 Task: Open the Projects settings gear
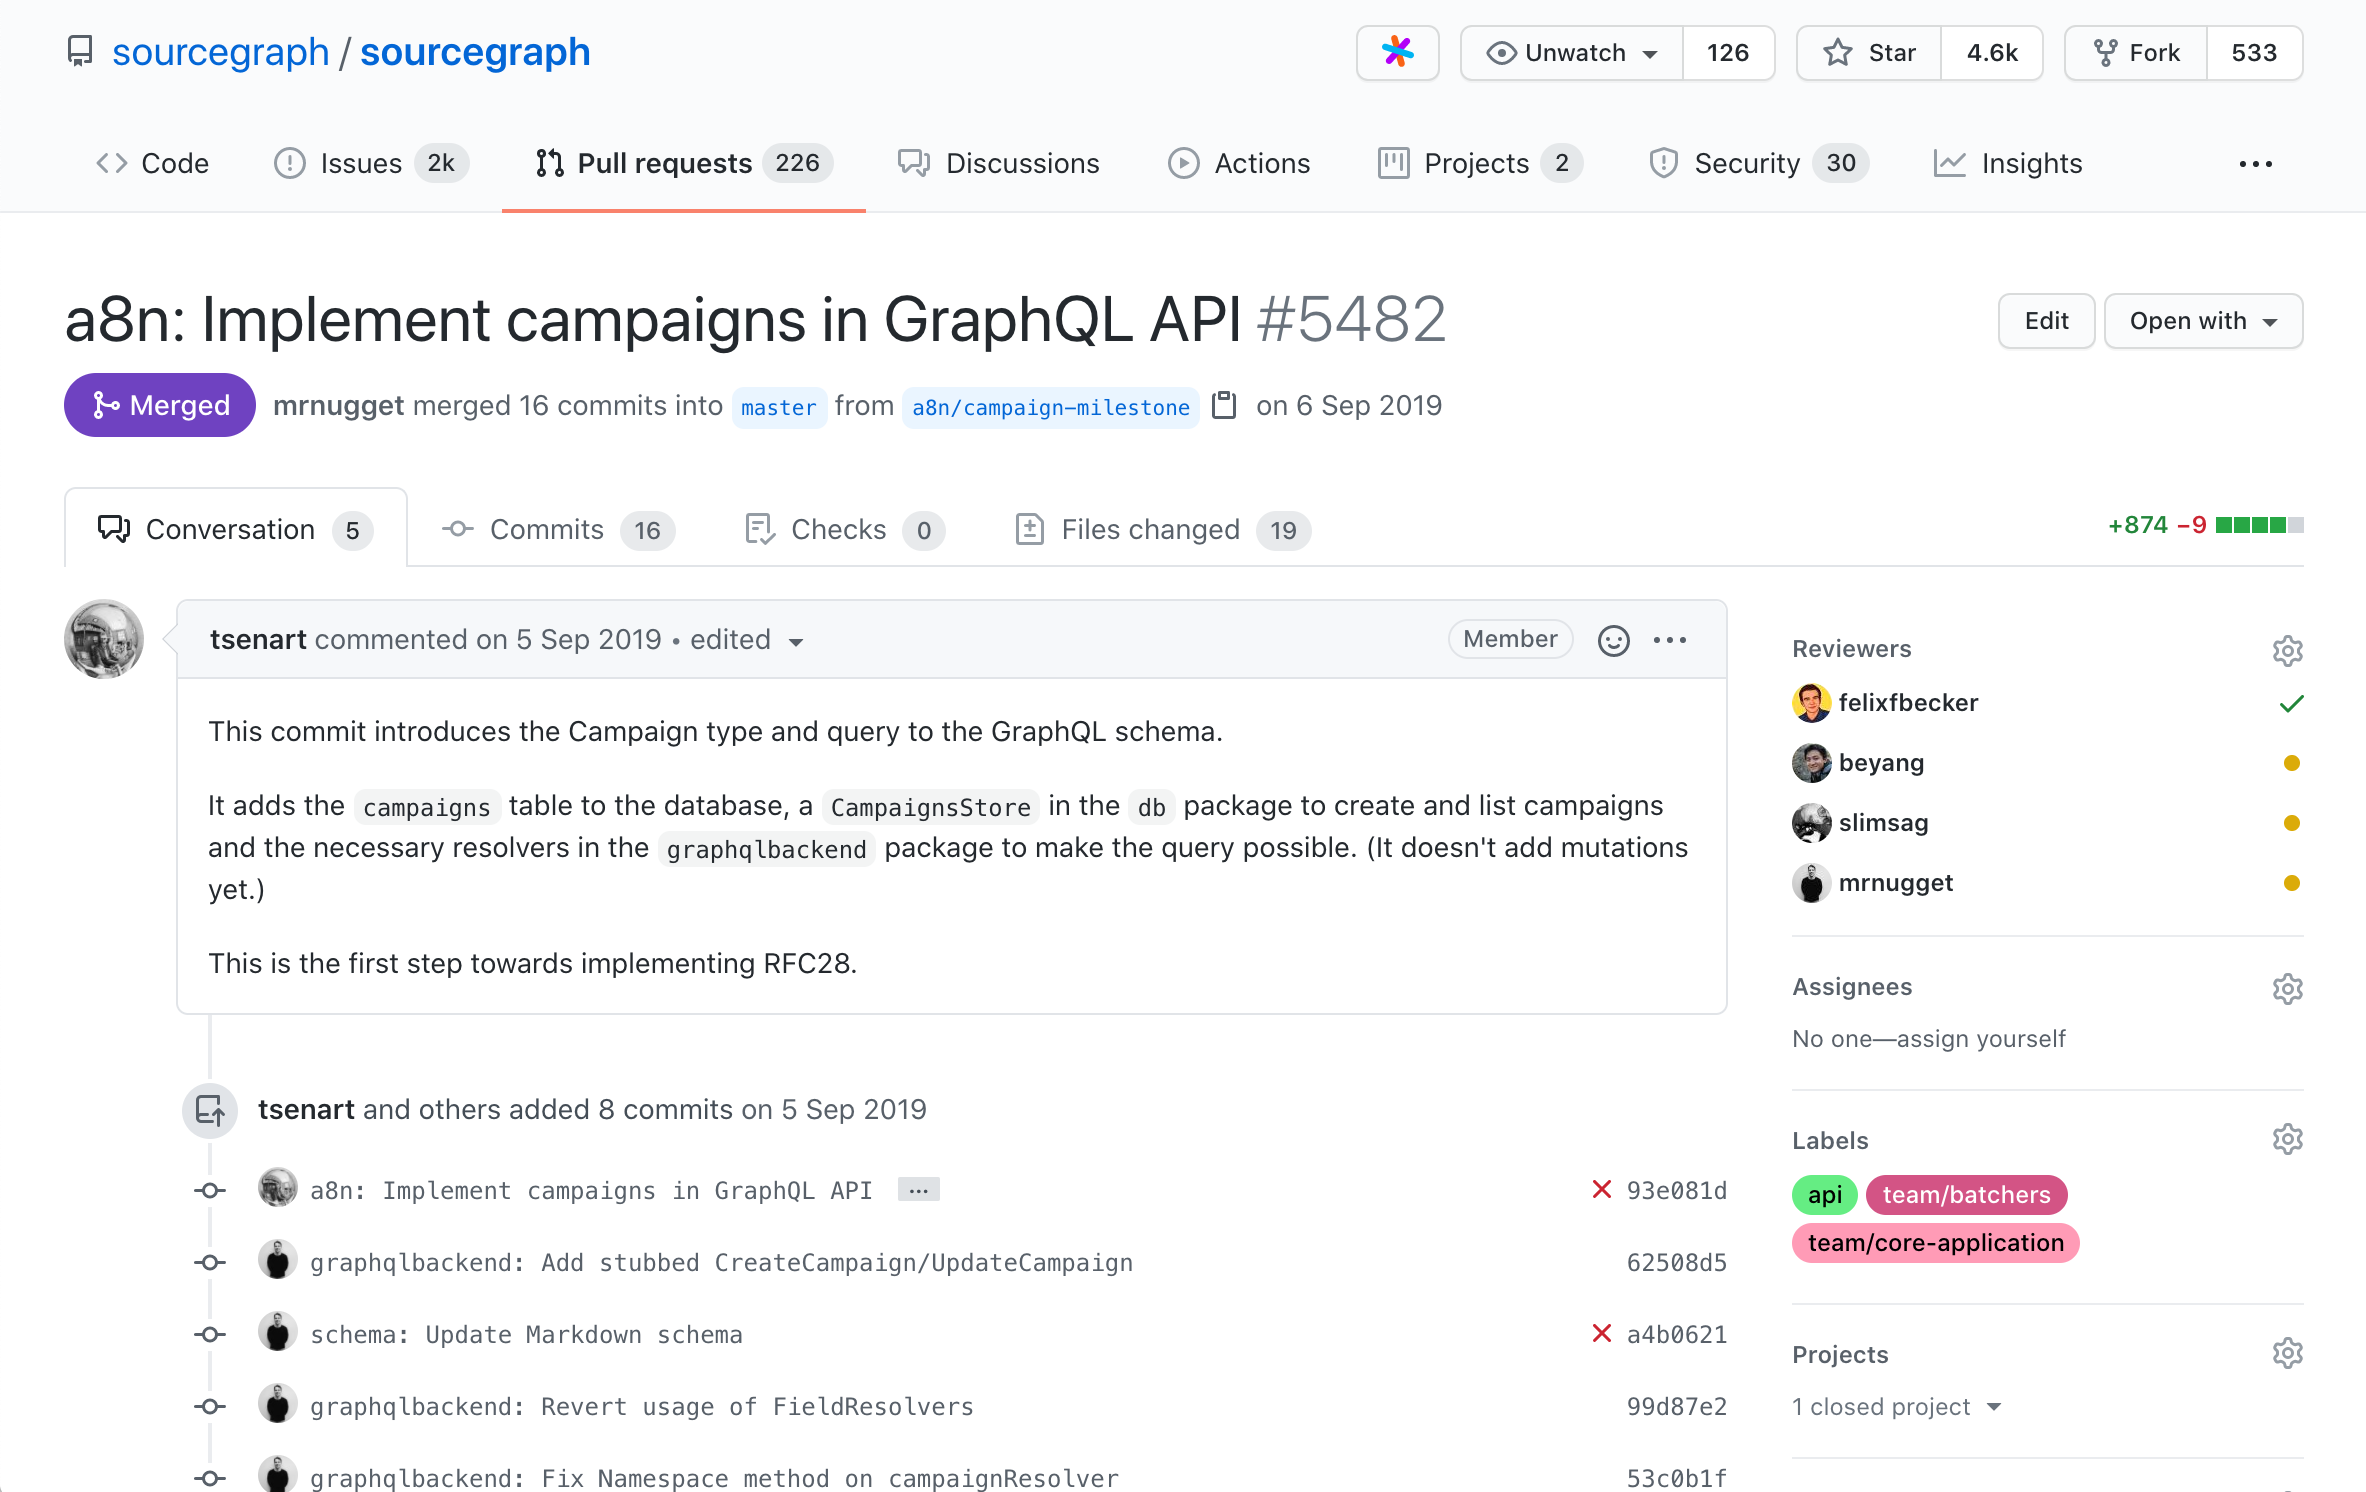pos(2287,1352)
